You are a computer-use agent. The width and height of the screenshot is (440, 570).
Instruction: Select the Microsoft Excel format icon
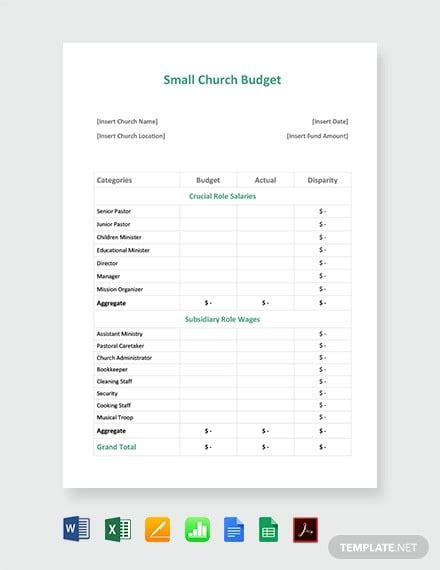(x=118, y=529)
